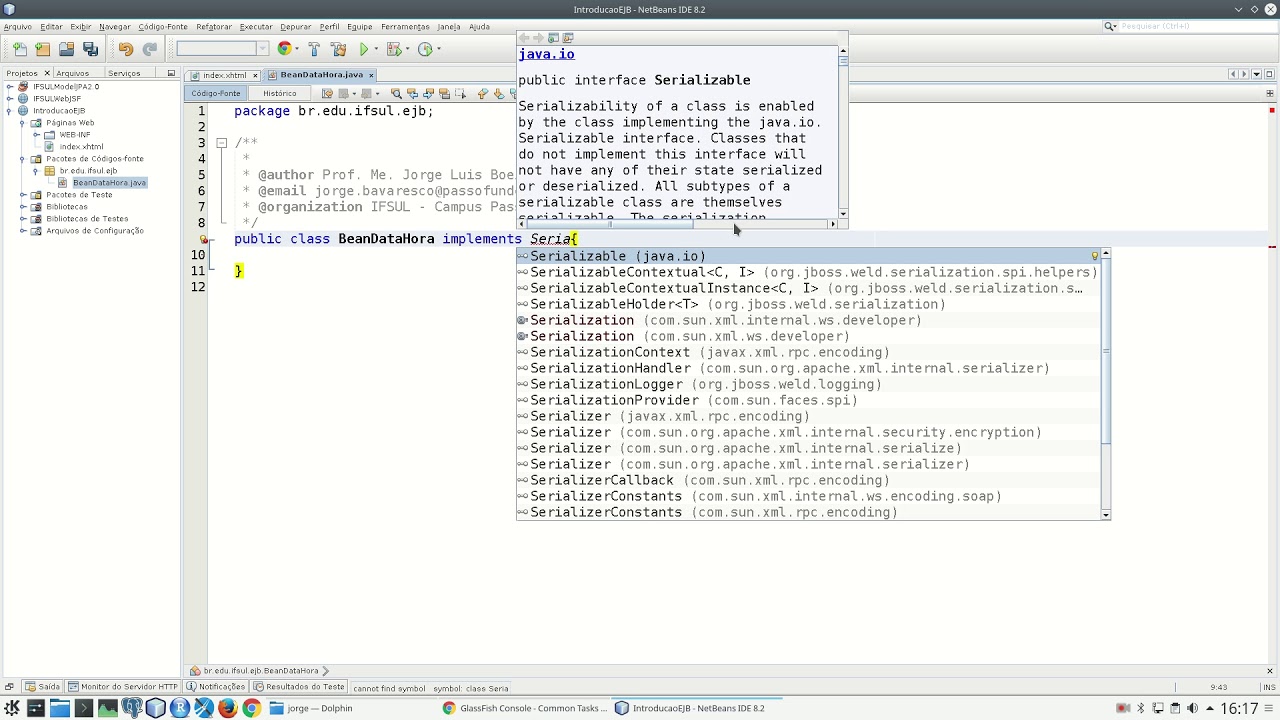This screenshot has width=1280, height=720.
Task: Collapse the Javadoc comment fold on line 3
Action: 222,143
